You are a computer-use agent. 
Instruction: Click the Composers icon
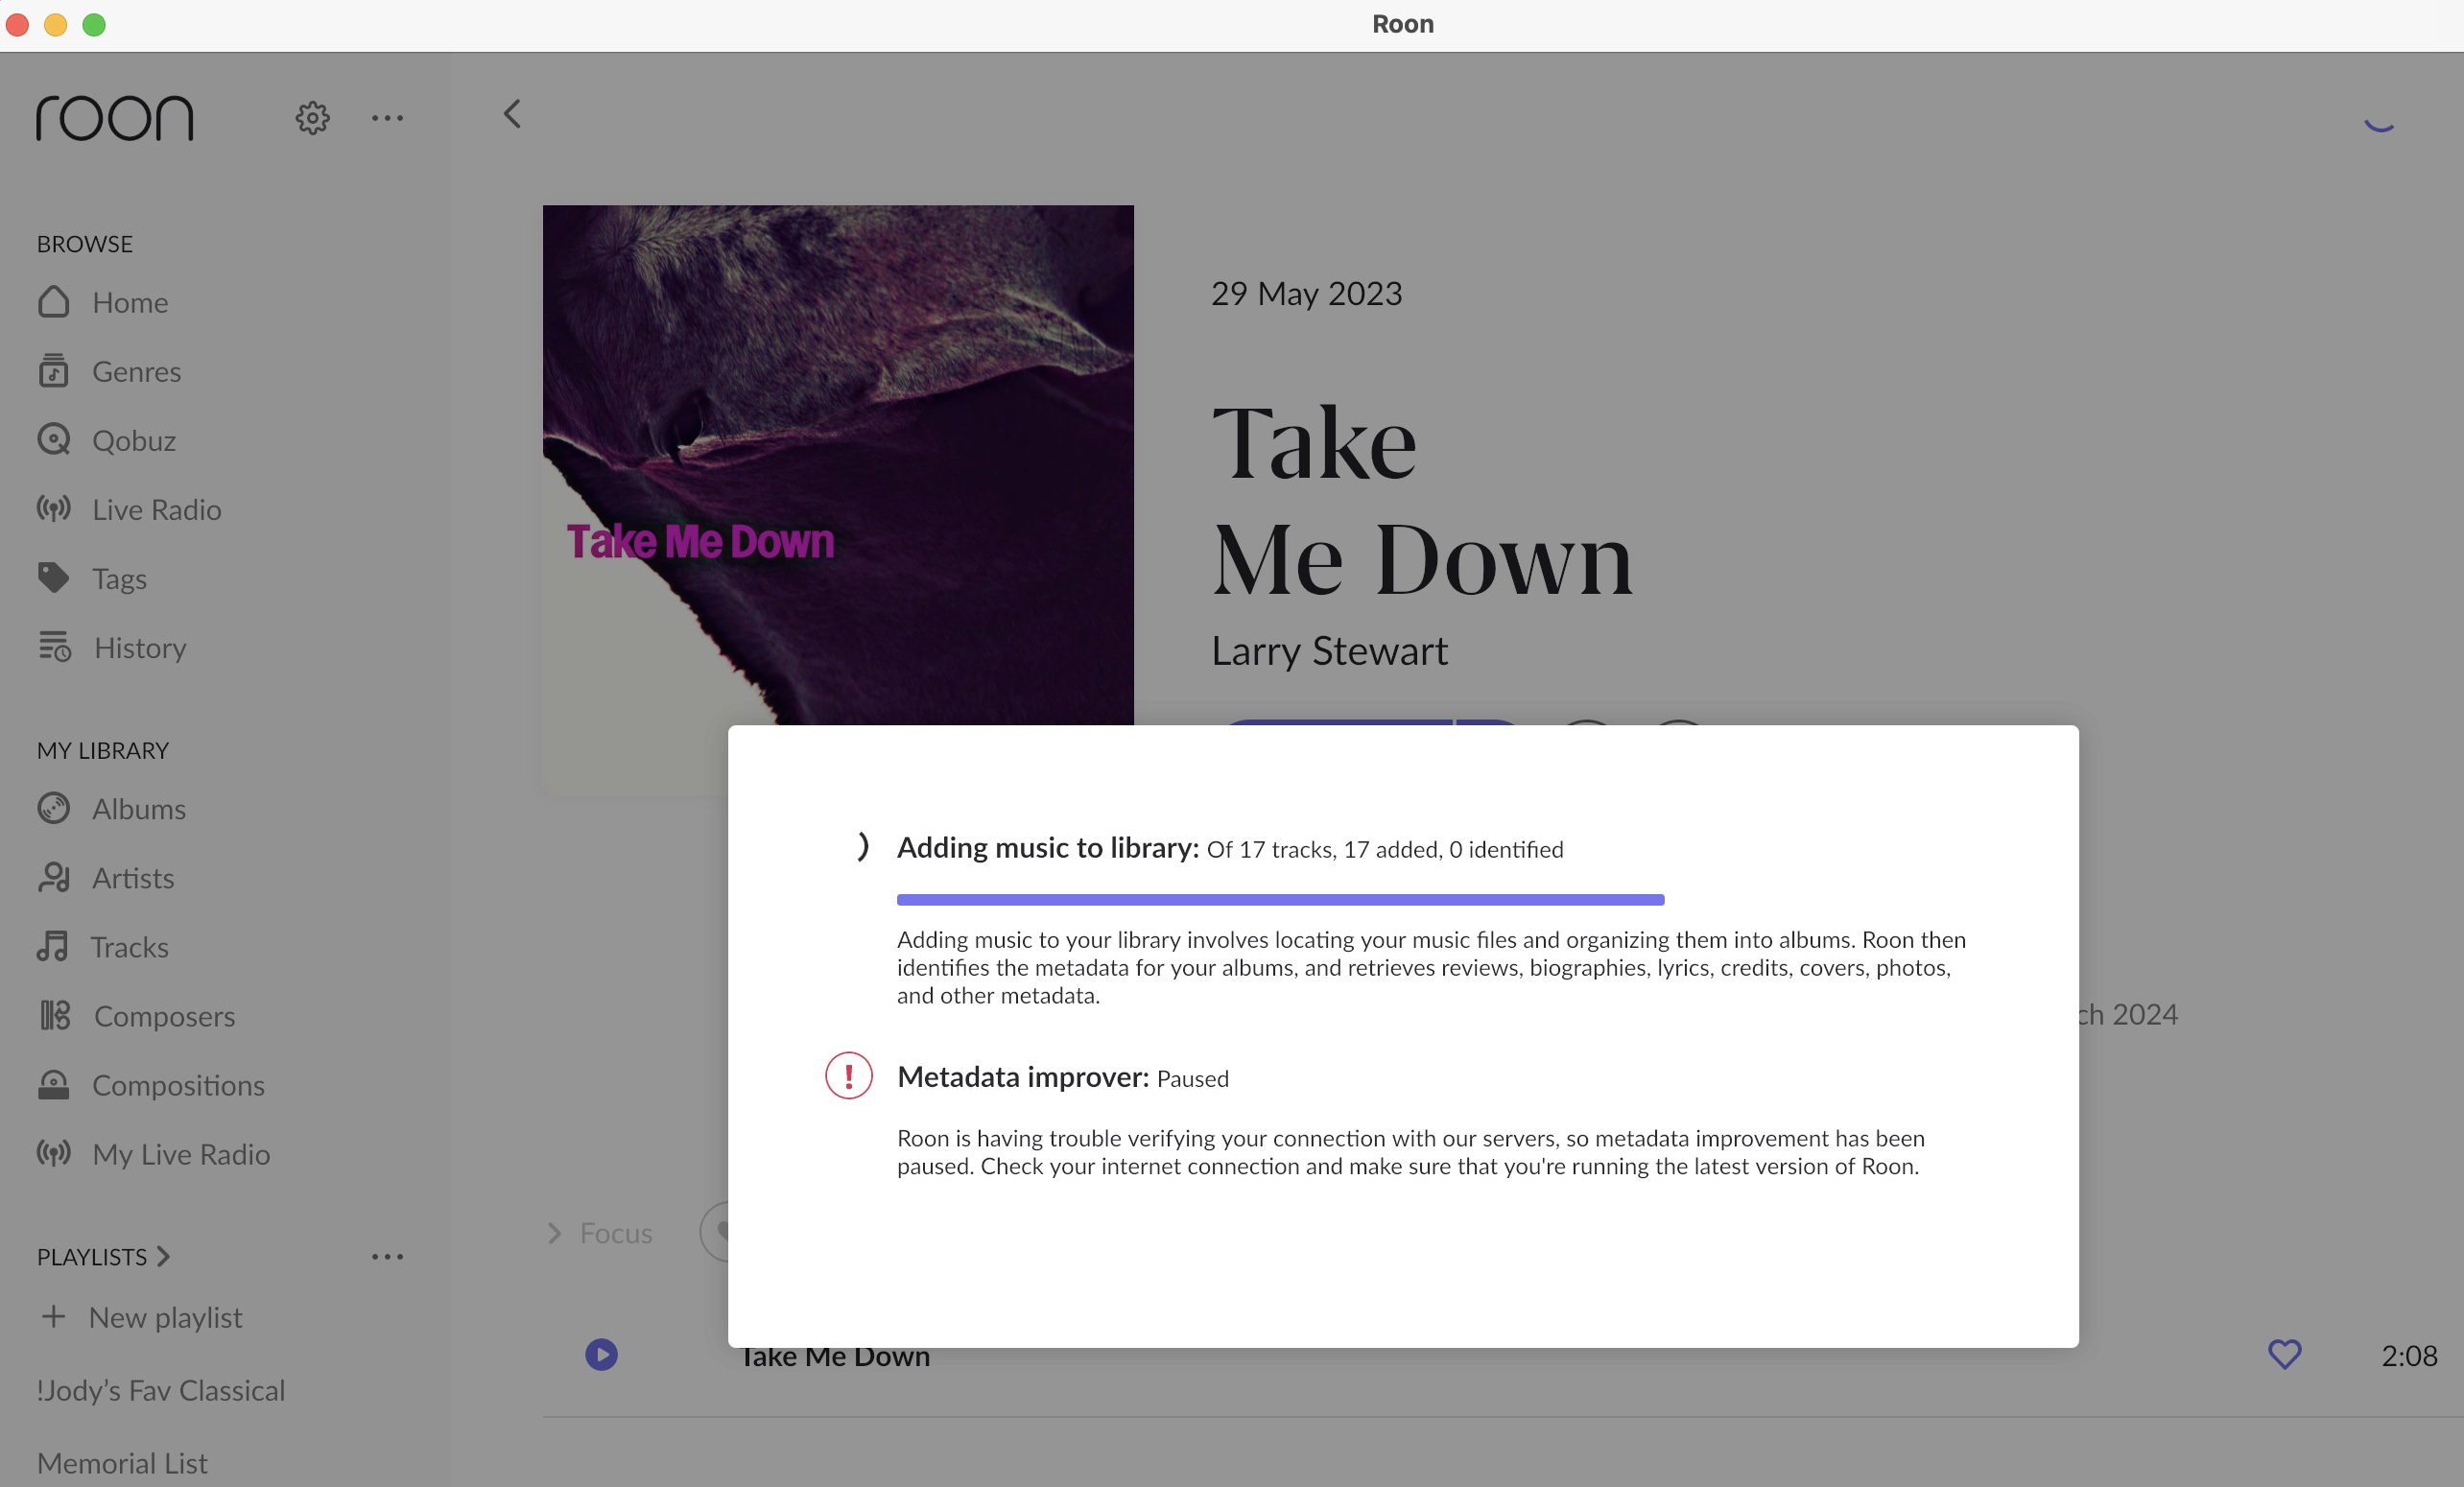[55, 1015]
